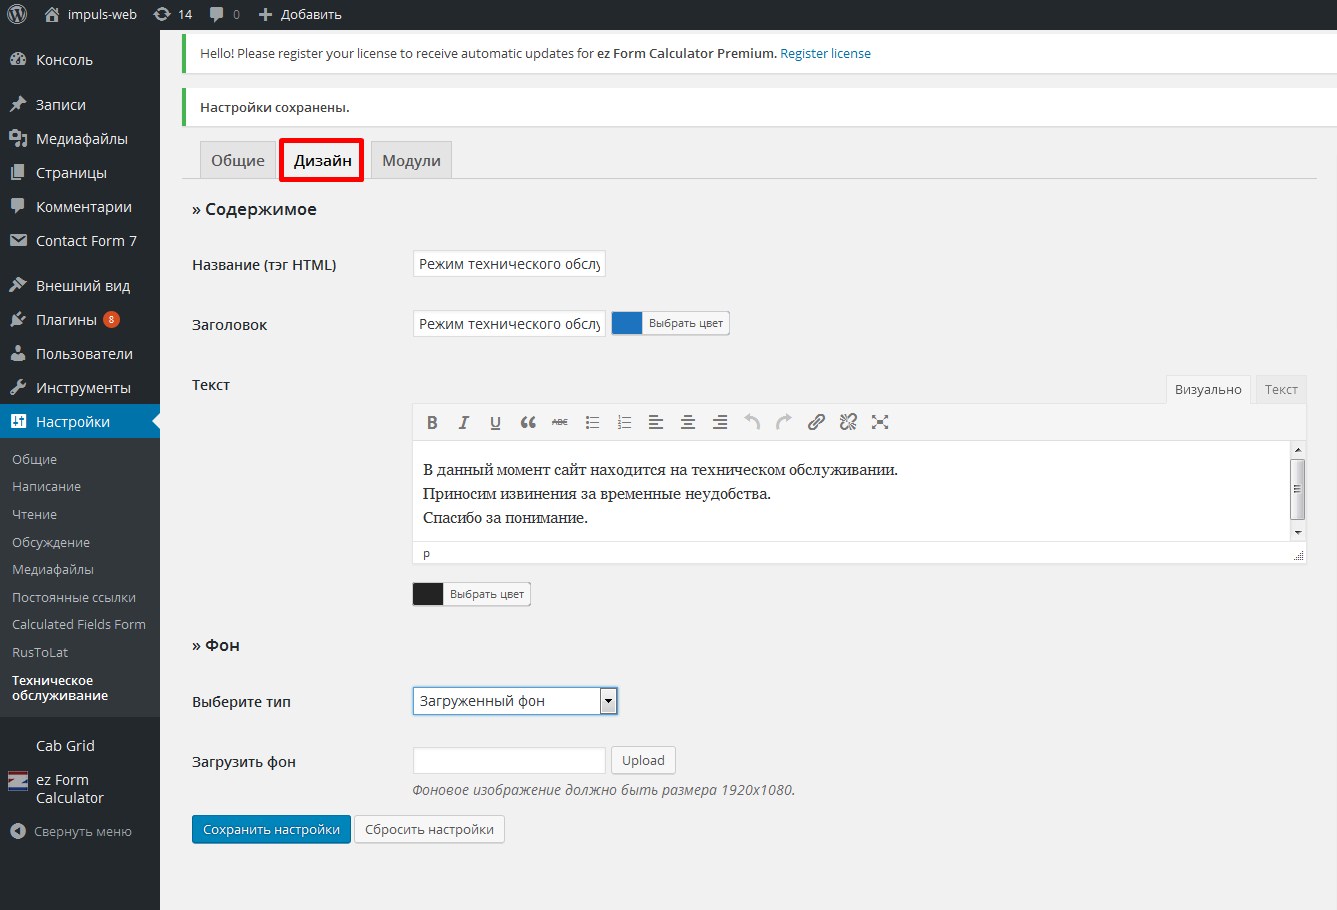Click editor scrollbar down arrow
1337x910 pixels.
[x=1298, y=533]
